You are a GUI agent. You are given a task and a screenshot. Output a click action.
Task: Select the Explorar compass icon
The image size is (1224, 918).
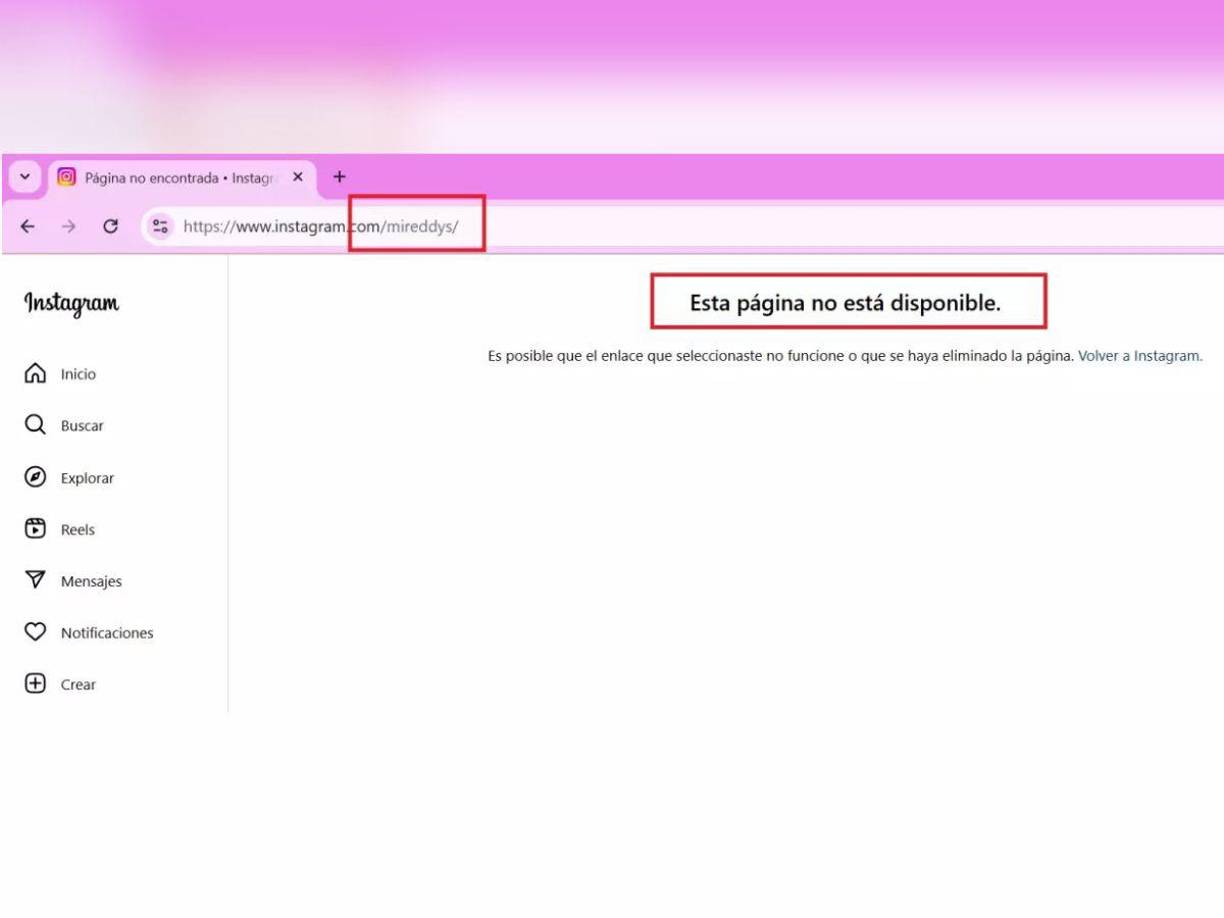(x=35, y=477)
